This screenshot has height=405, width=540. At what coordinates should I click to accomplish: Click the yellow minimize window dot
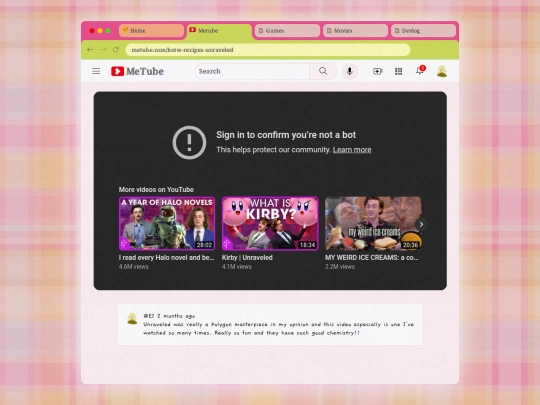[x=100, y=31]
